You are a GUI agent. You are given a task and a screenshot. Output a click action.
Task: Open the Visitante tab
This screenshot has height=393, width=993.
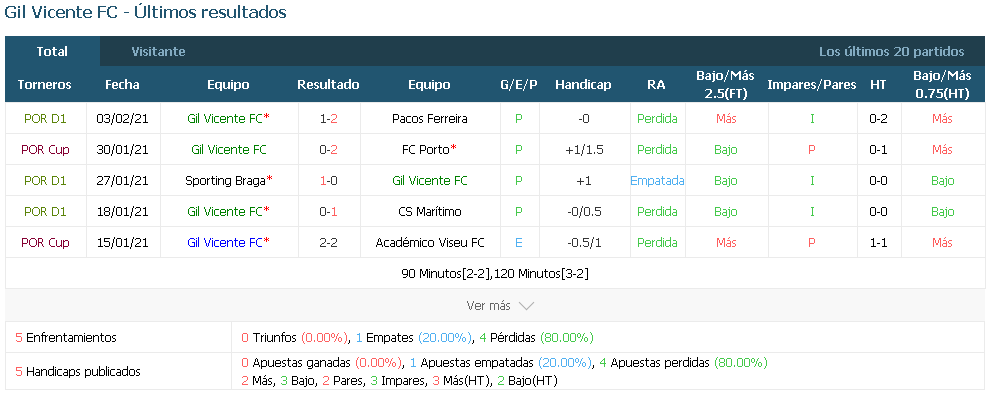tap(158, 52)
